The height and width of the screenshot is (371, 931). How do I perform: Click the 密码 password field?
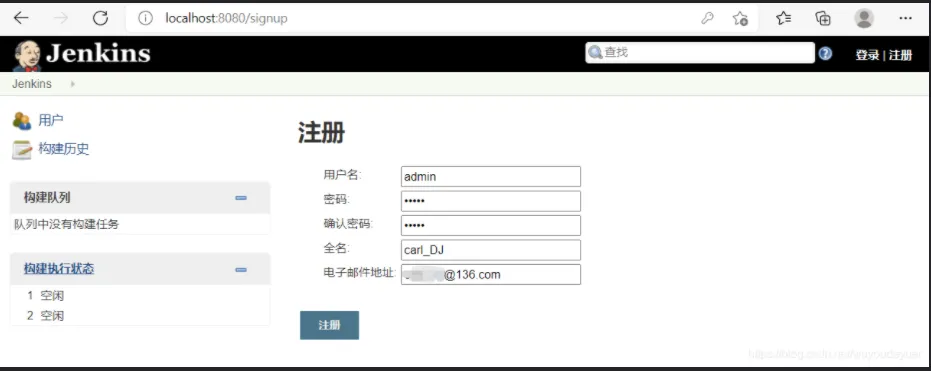490,201
